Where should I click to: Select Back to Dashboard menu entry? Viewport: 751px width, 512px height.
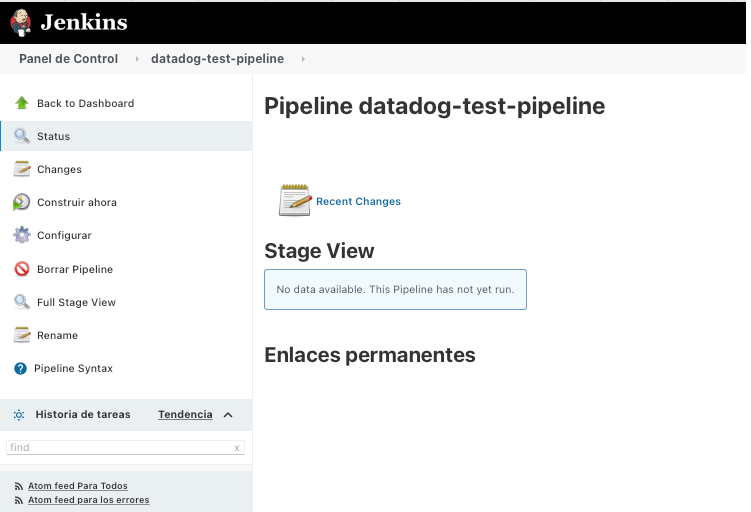85,103
